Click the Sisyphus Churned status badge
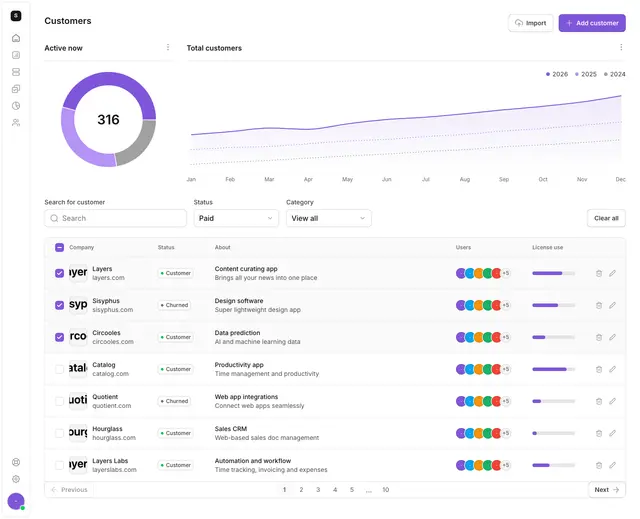The height and width of the screenshot is (519, 640). [x=174, y=305]
